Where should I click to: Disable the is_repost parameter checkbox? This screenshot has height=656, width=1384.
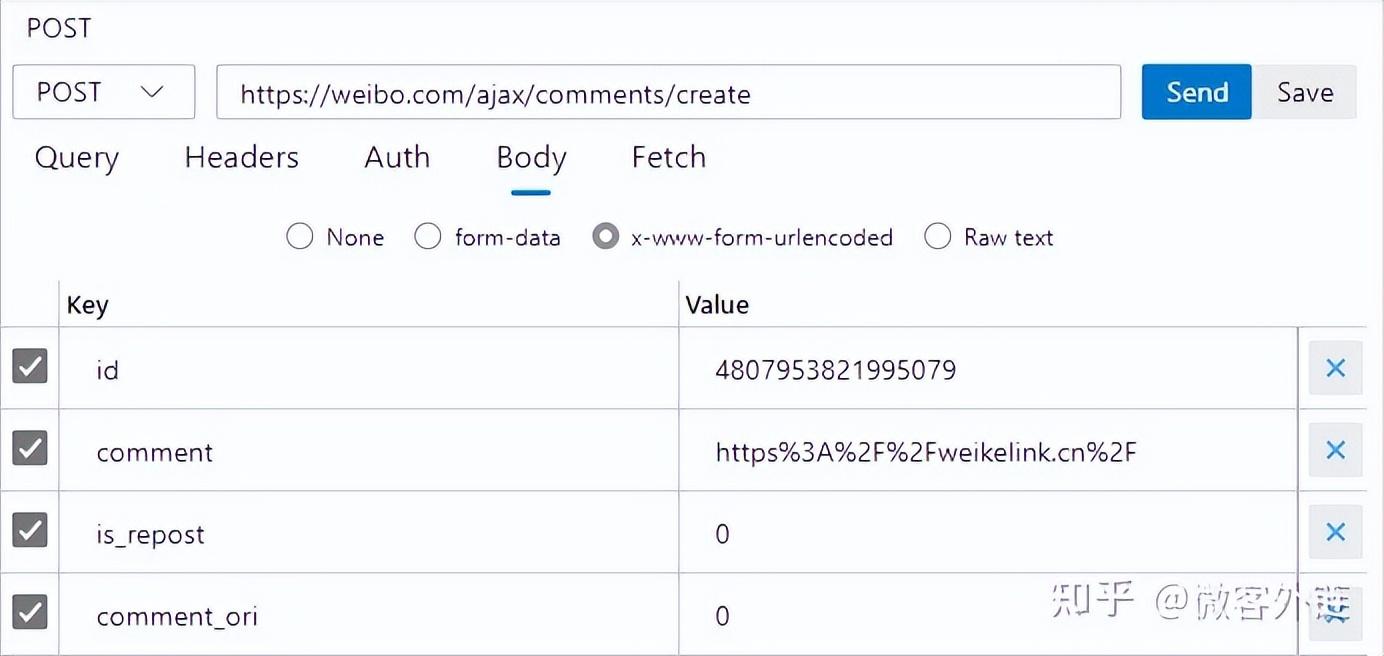click(30, 530)
